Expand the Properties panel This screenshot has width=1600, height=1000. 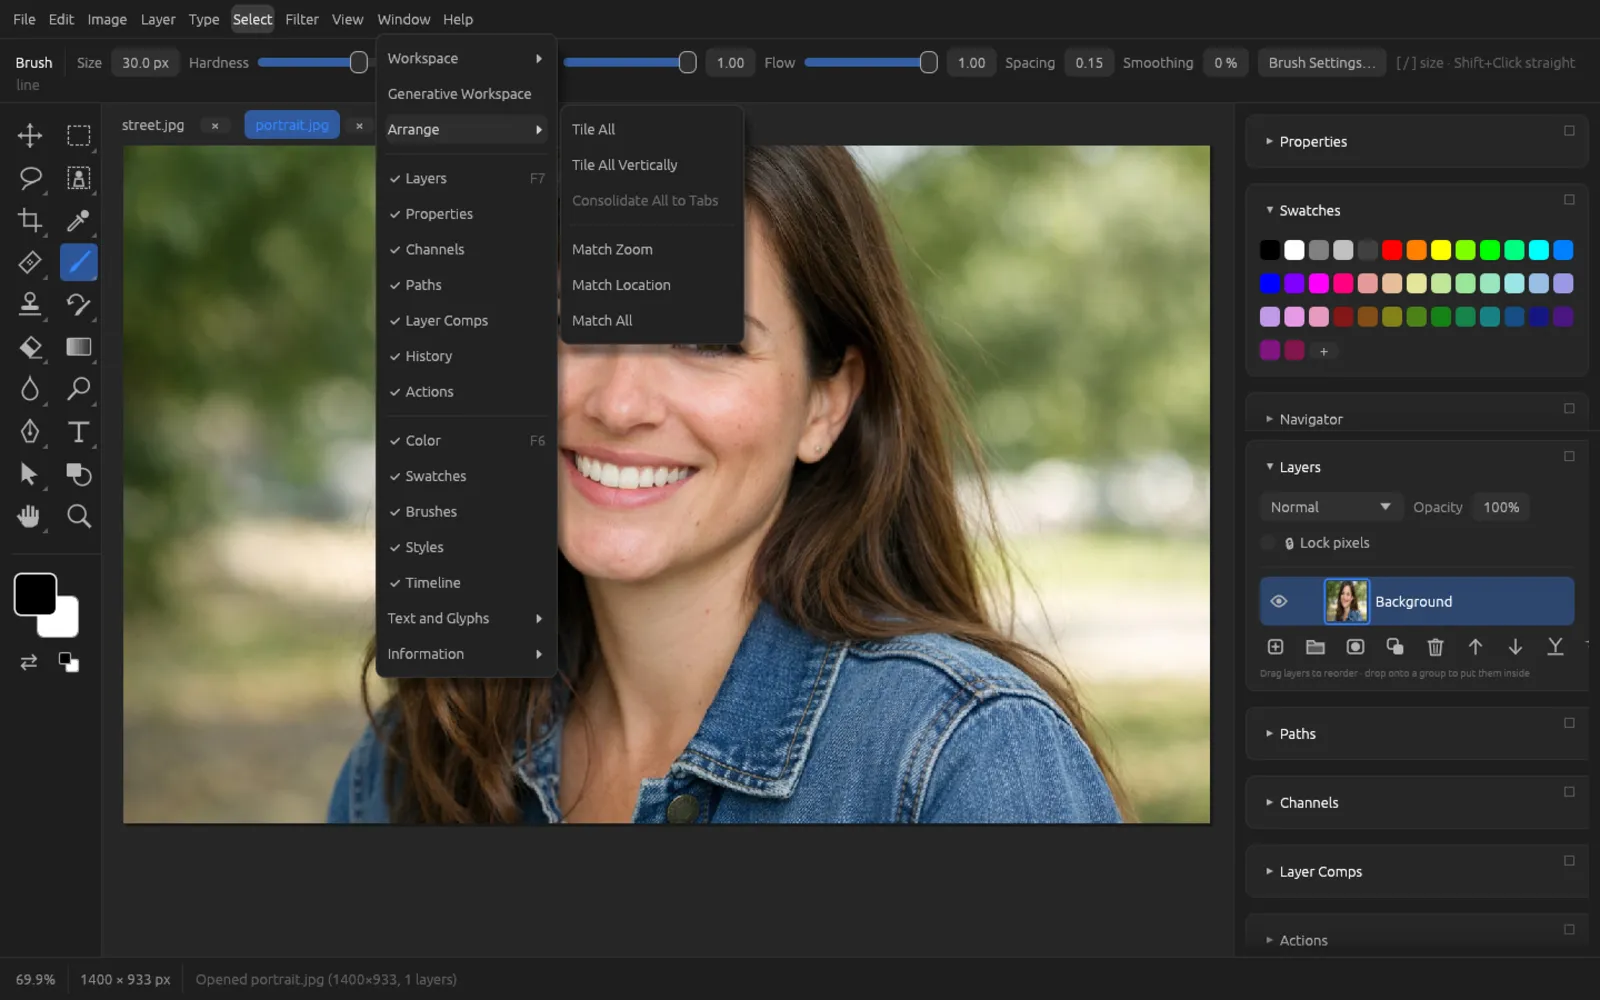click(x=1313, y=142)
